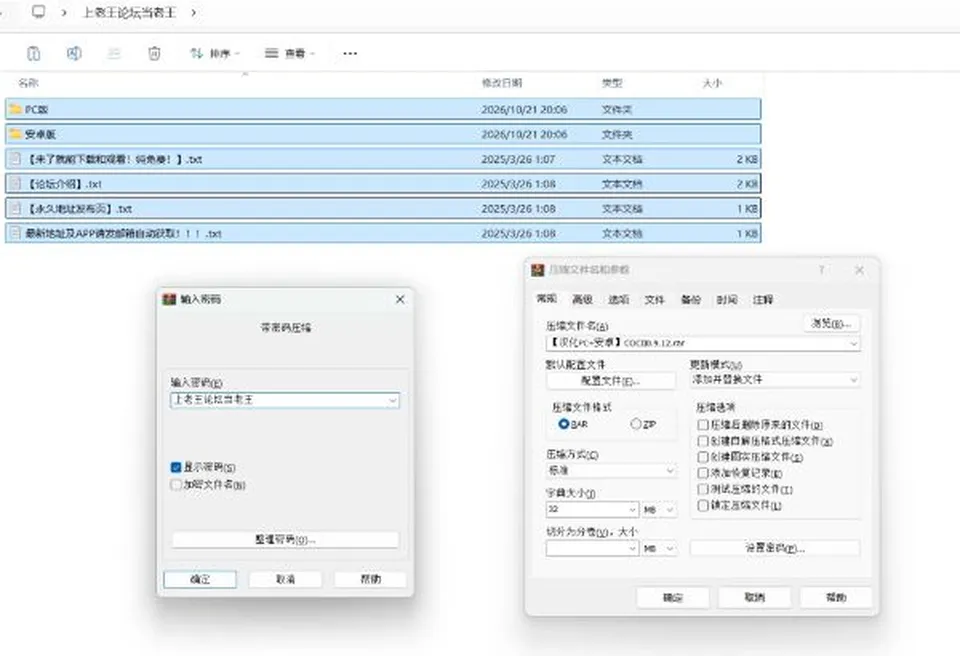Click 取消 in the archive name dialog
The image size is (960, 656).
tap(754, 597)
